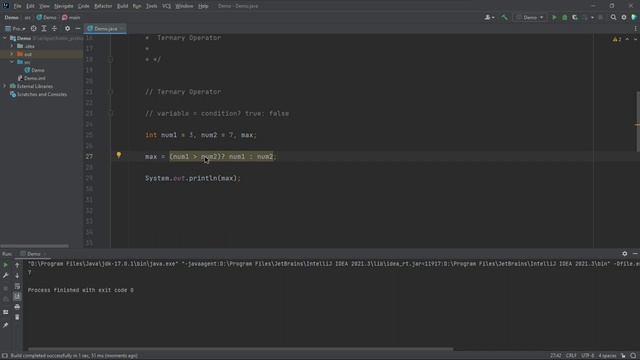Hide the Run tool window

click(635, 254)
